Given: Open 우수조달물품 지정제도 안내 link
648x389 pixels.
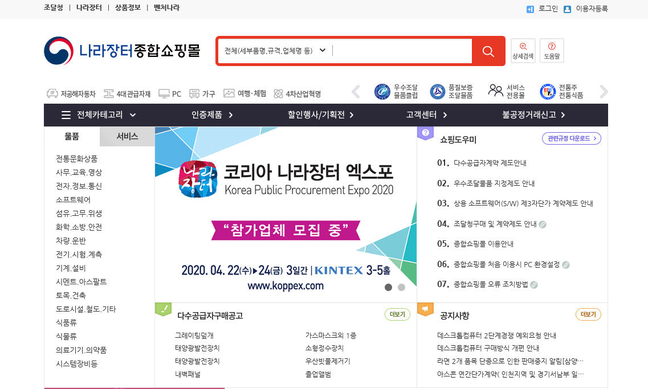Looking at the screenshot, I should tap(494, 184).
